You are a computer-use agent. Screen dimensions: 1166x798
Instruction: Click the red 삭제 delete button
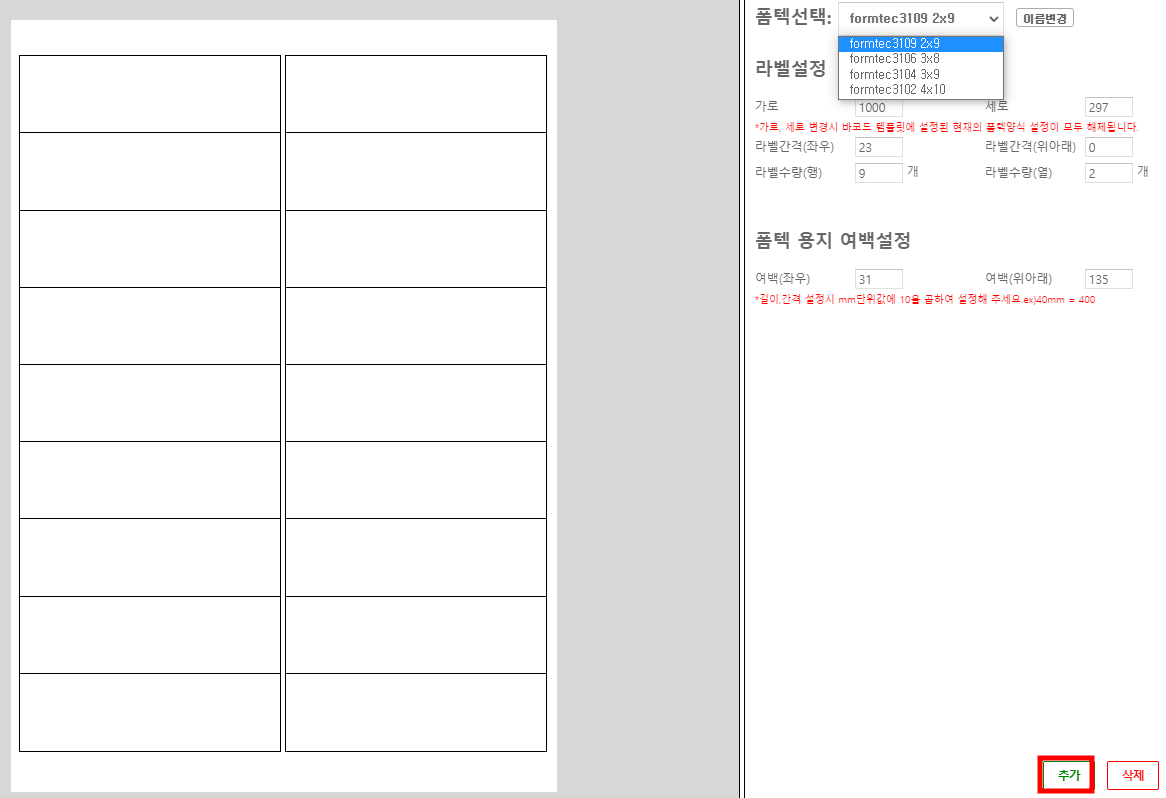pyautogui.click(x=1132, y=775)
